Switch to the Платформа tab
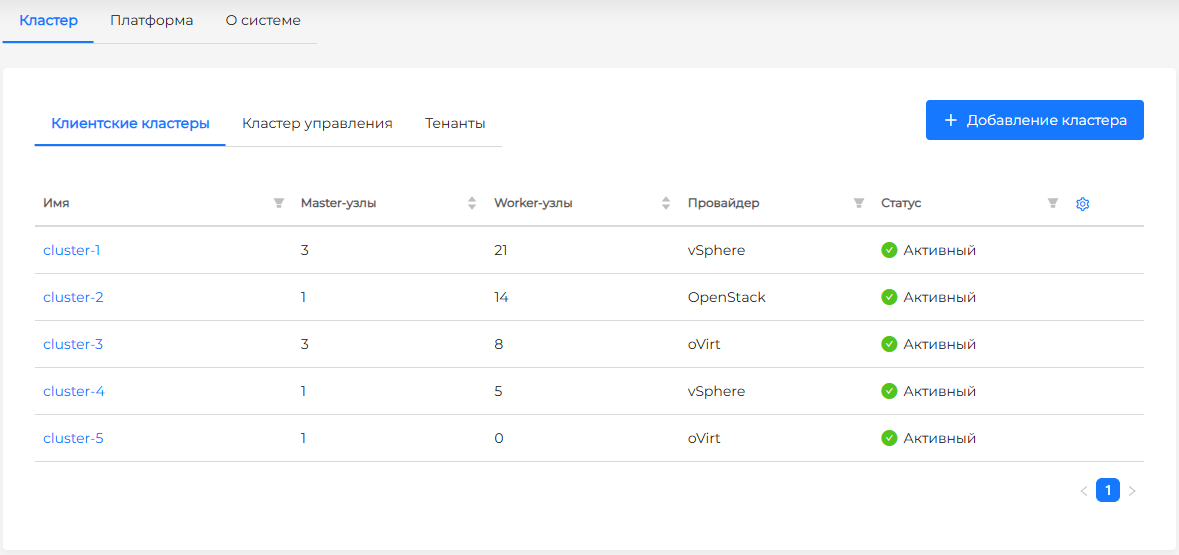 (151, 20)
